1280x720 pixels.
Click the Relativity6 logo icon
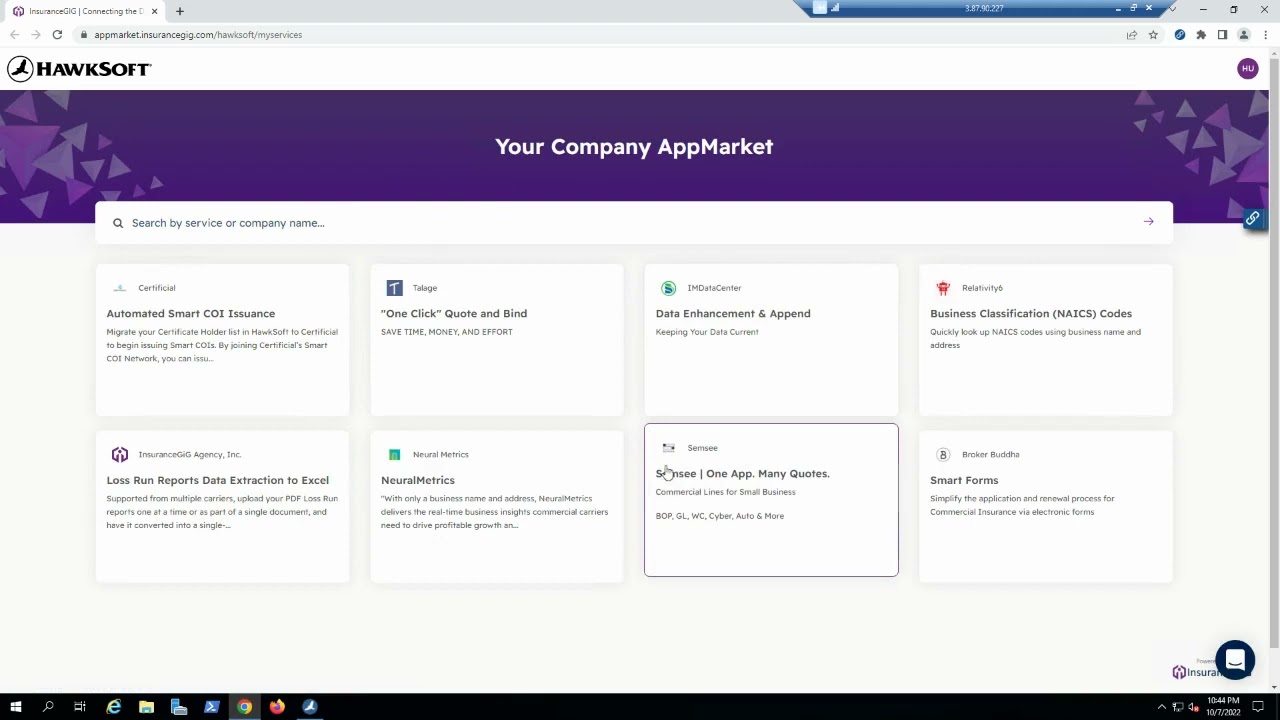click(x=943, y=288)
